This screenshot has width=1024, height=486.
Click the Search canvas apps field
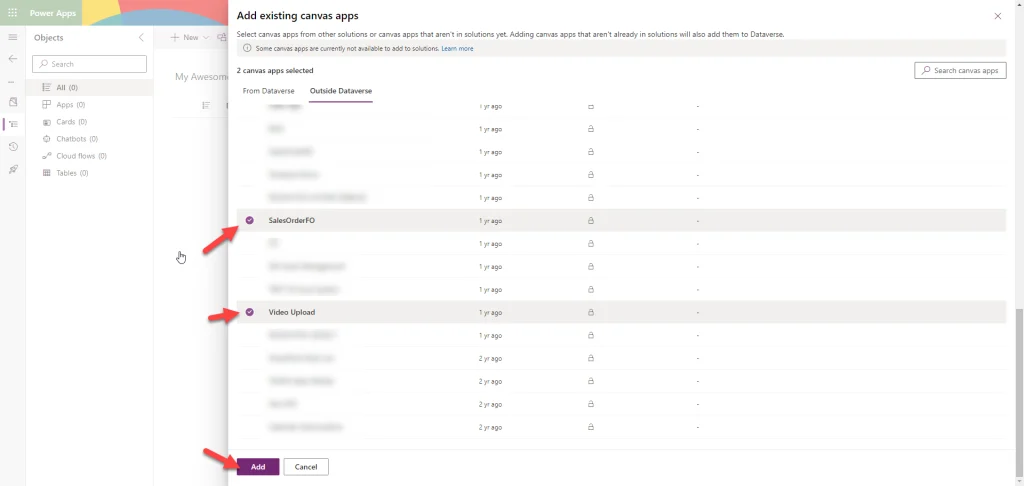(x=960, y=71)
